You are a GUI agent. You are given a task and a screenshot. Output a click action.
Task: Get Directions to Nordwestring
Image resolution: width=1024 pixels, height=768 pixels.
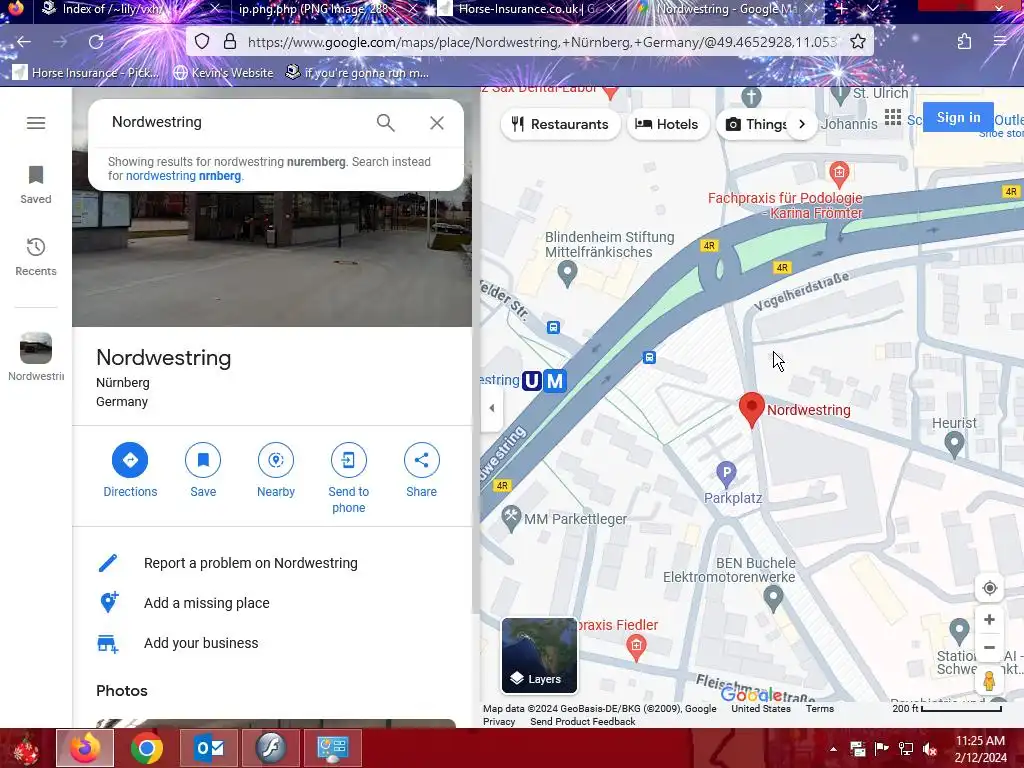click(x=130, y=470)
